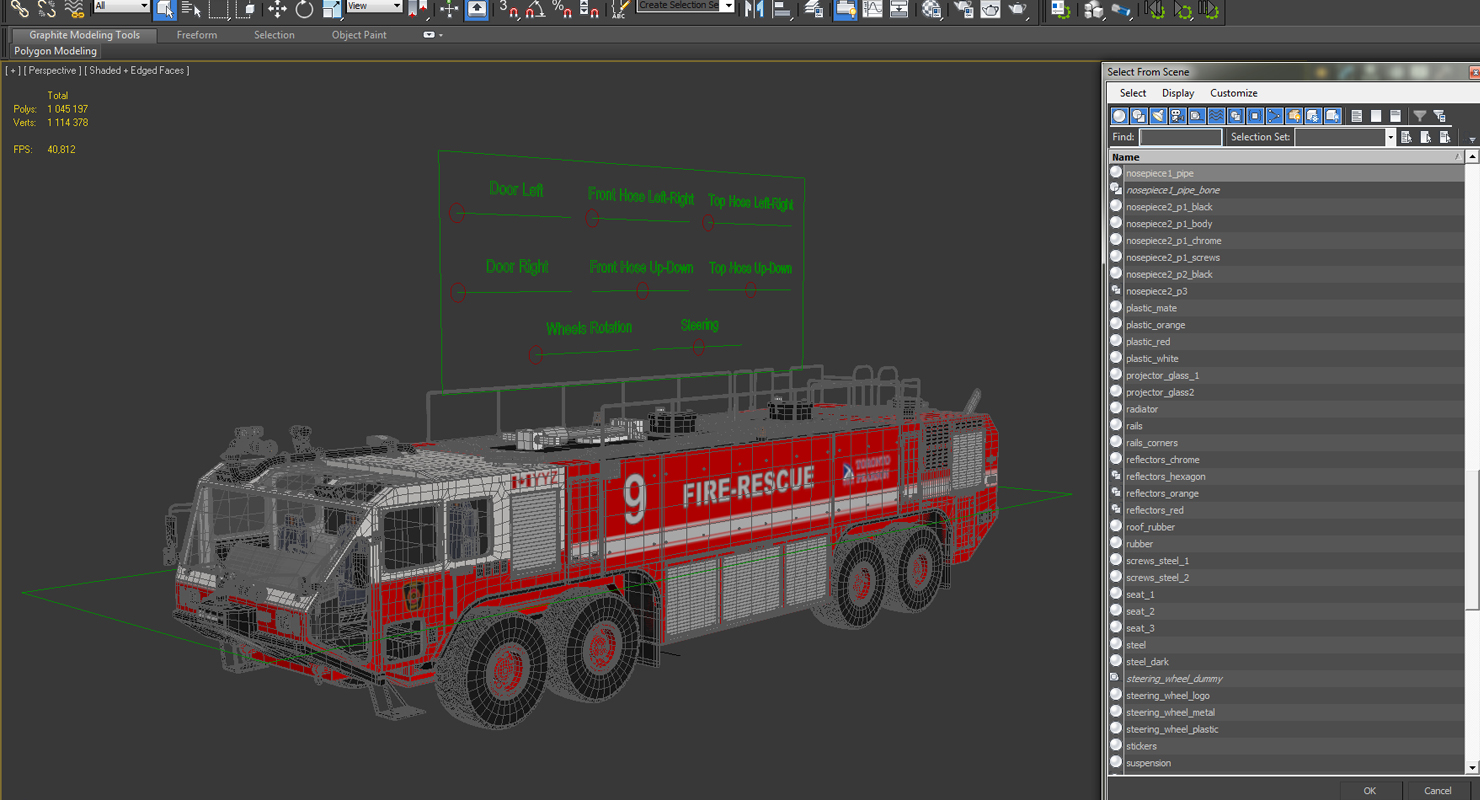This screenshot has width=1480, height=800.
Task: Click Bind to Space Warp tool
Action: 74,9
